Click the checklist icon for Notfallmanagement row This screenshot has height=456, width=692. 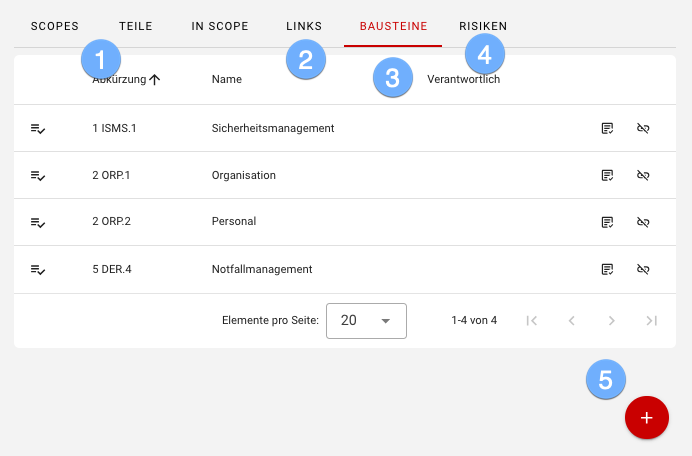pyautogui.click(x=38, y=270)
